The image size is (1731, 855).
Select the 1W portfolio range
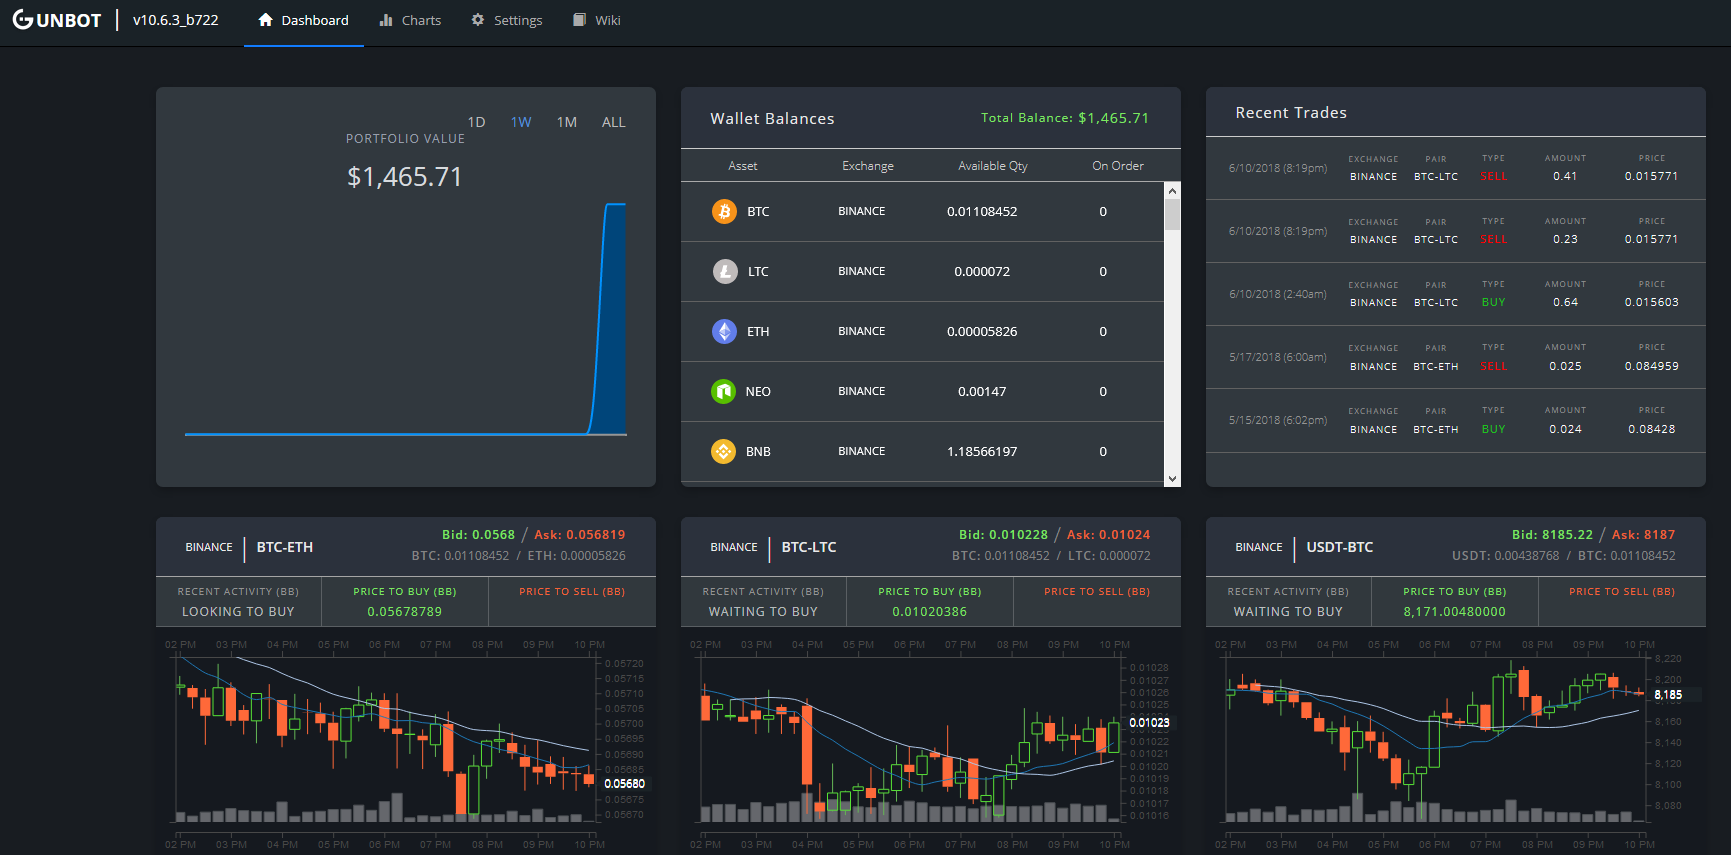521,122
